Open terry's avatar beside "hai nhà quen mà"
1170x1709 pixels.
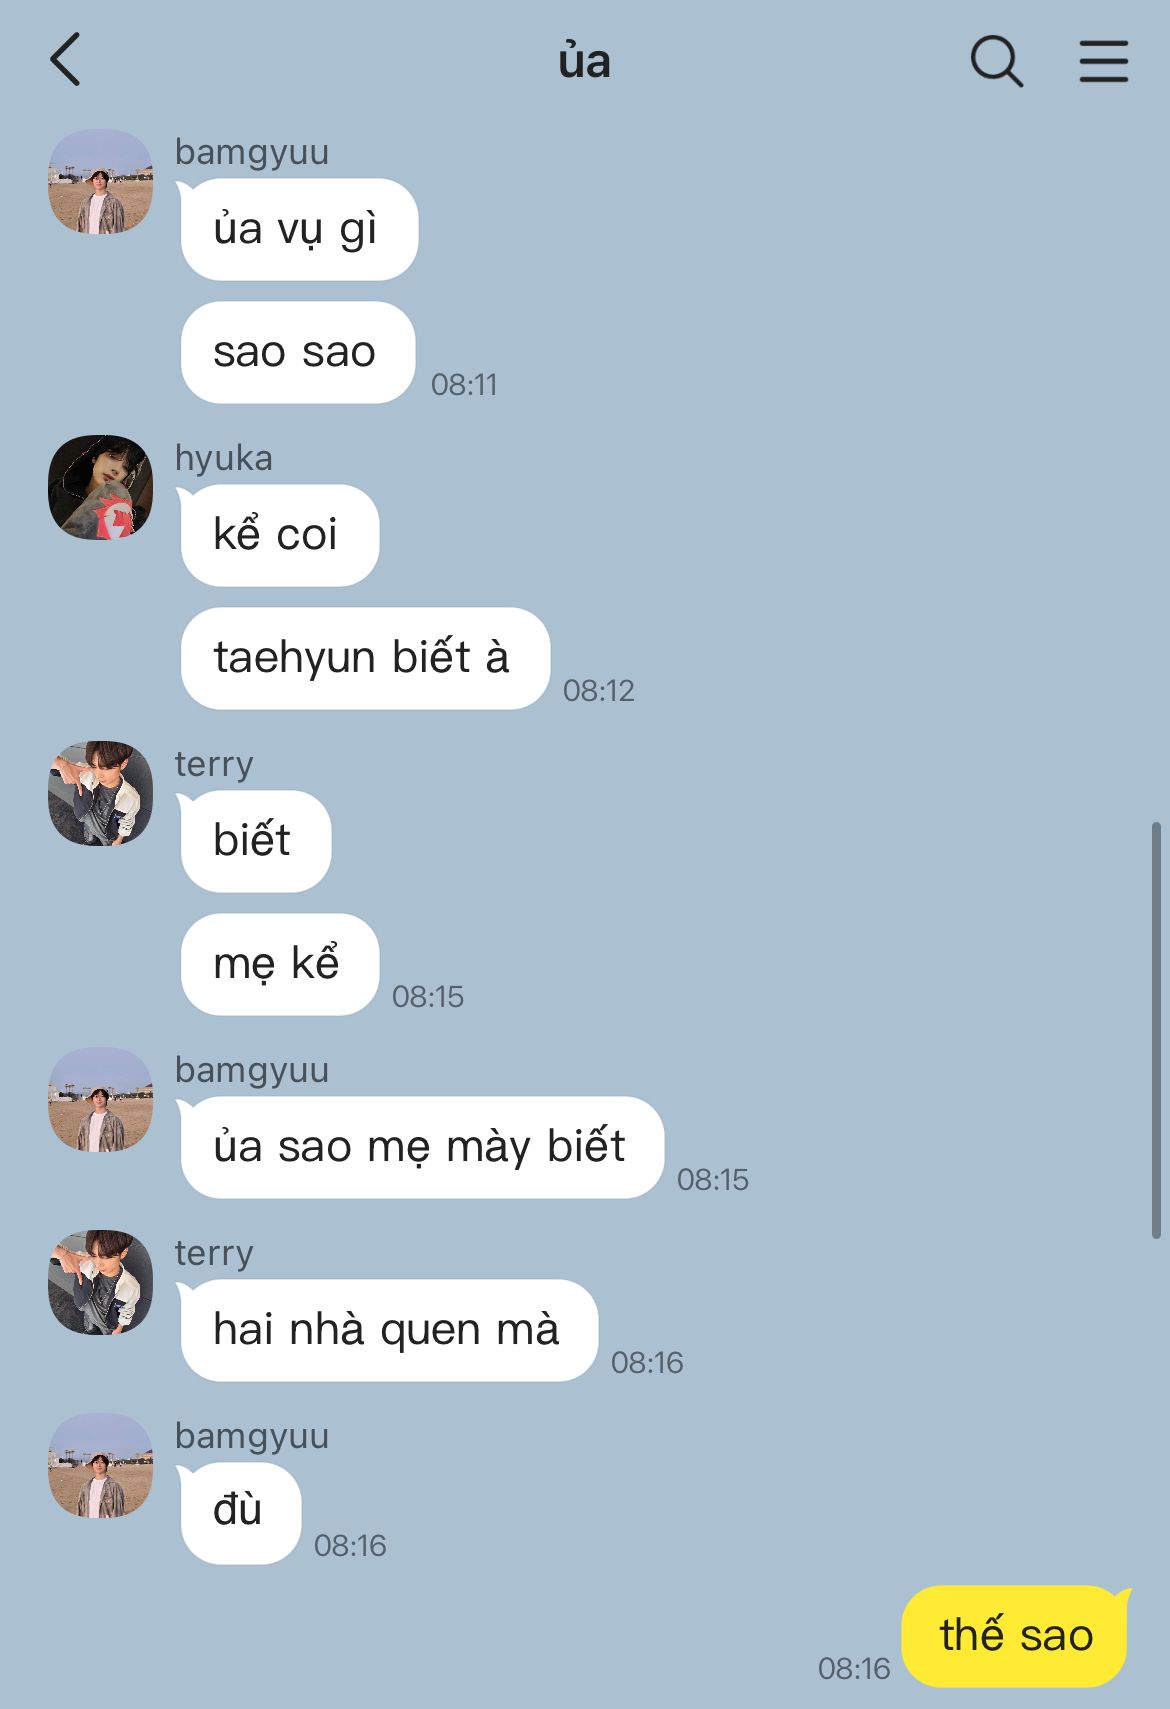[100, 1282]
